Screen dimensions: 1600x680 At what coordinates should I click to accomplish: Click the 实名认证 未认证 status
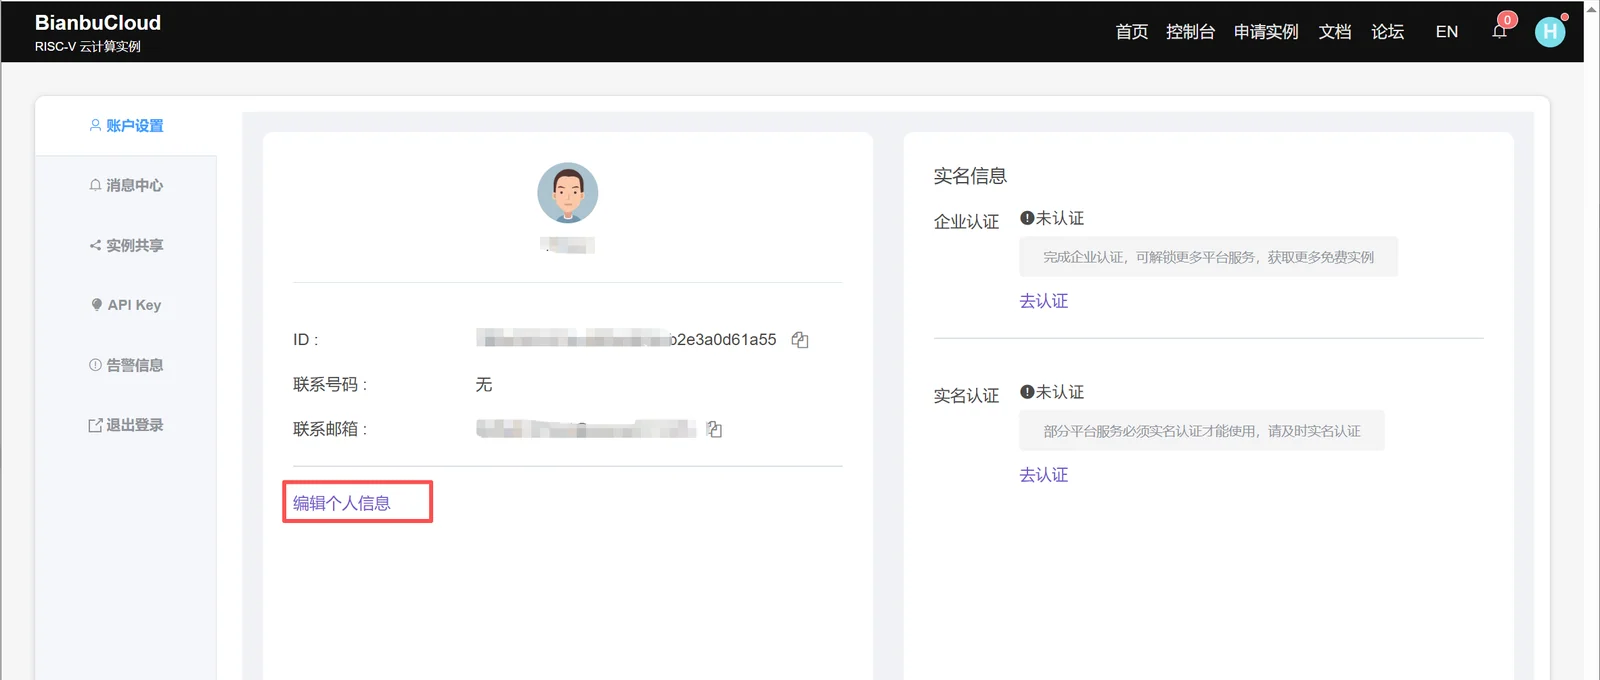(1052, 392)
